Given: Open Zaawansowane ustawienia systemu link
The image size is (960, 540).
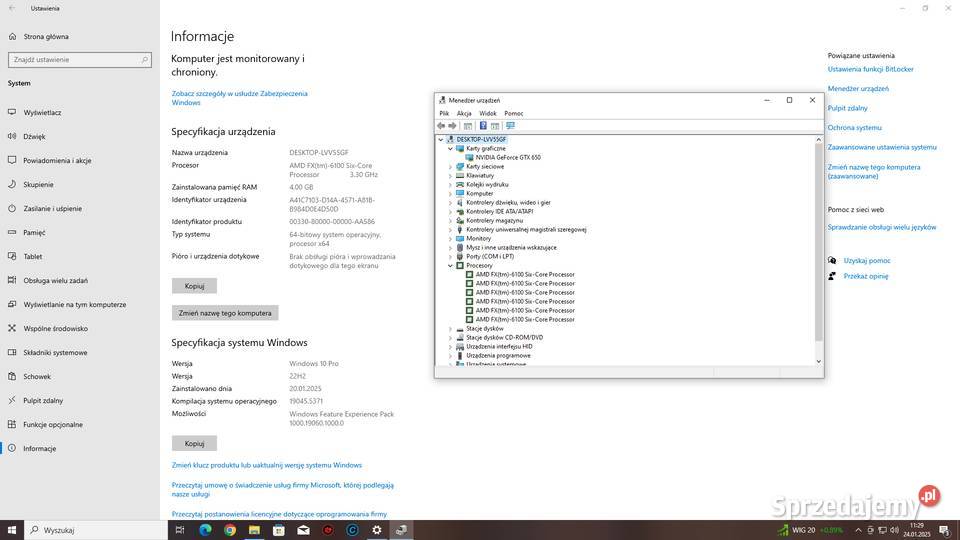Looking at the screenshot, I should 882,148.
